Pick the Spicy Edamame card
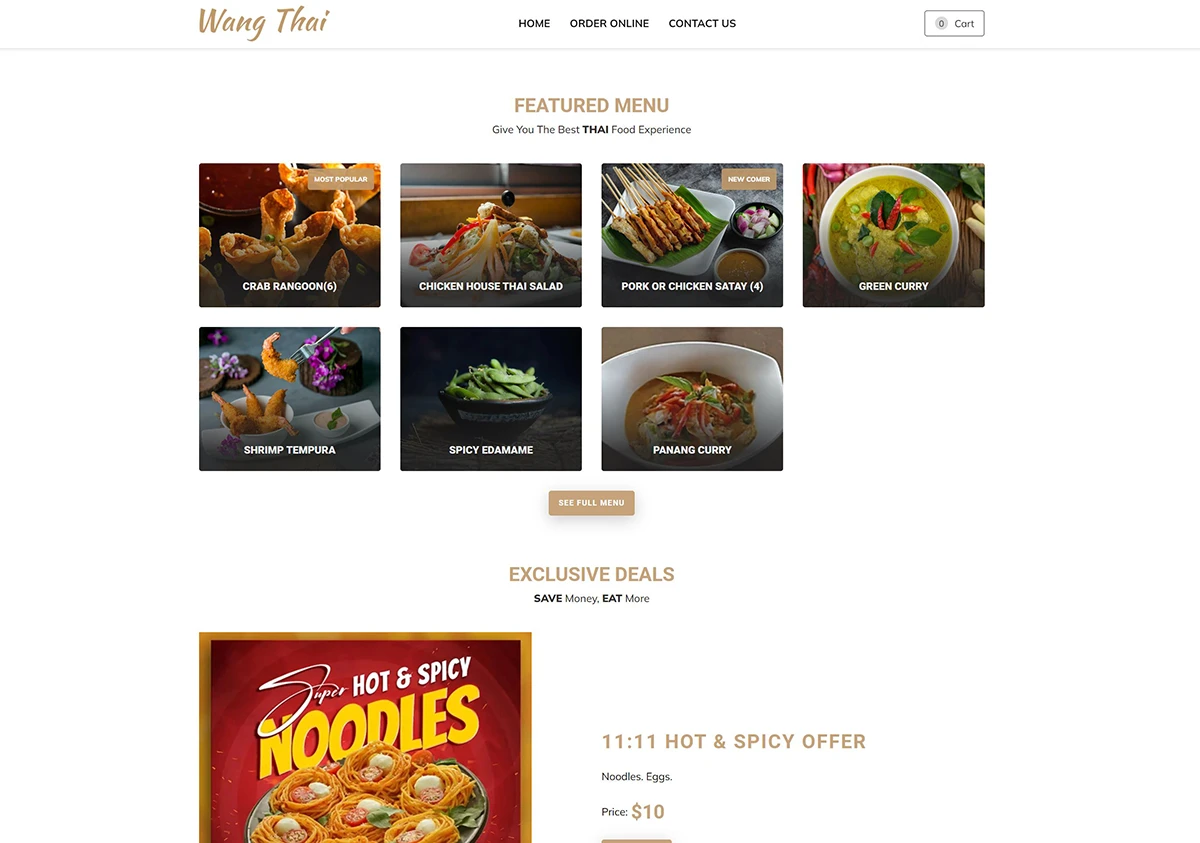This screenshot has width=1200, height=843. click(491, 399)
